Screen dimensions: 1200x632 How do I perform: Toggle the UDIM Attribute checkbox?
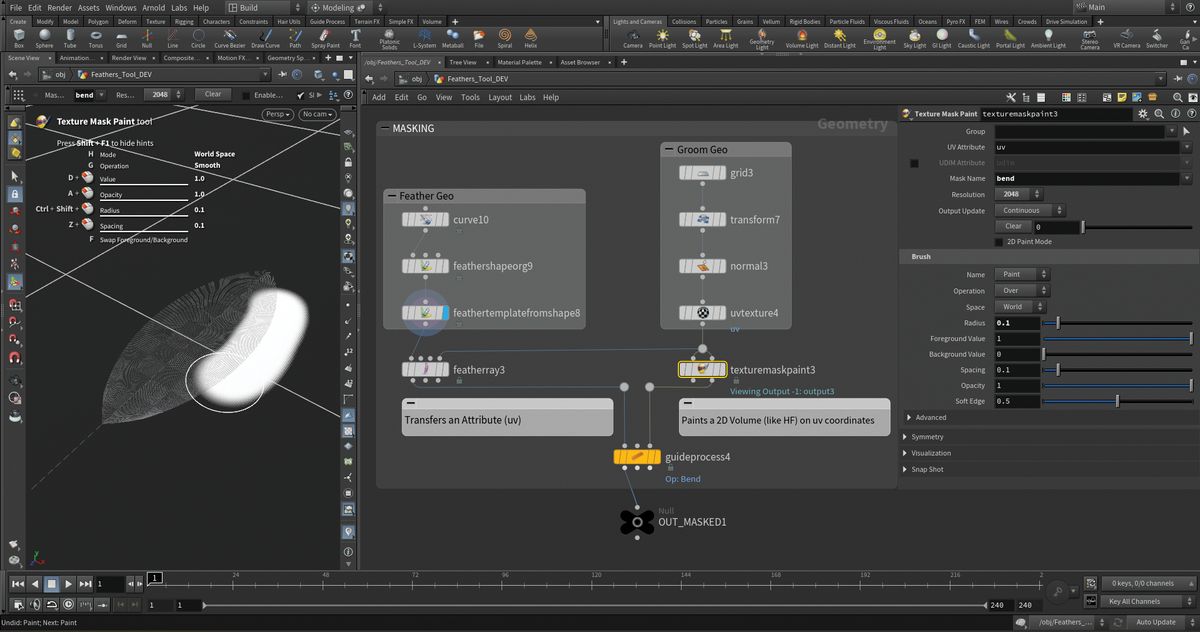(x=914, y=162)
